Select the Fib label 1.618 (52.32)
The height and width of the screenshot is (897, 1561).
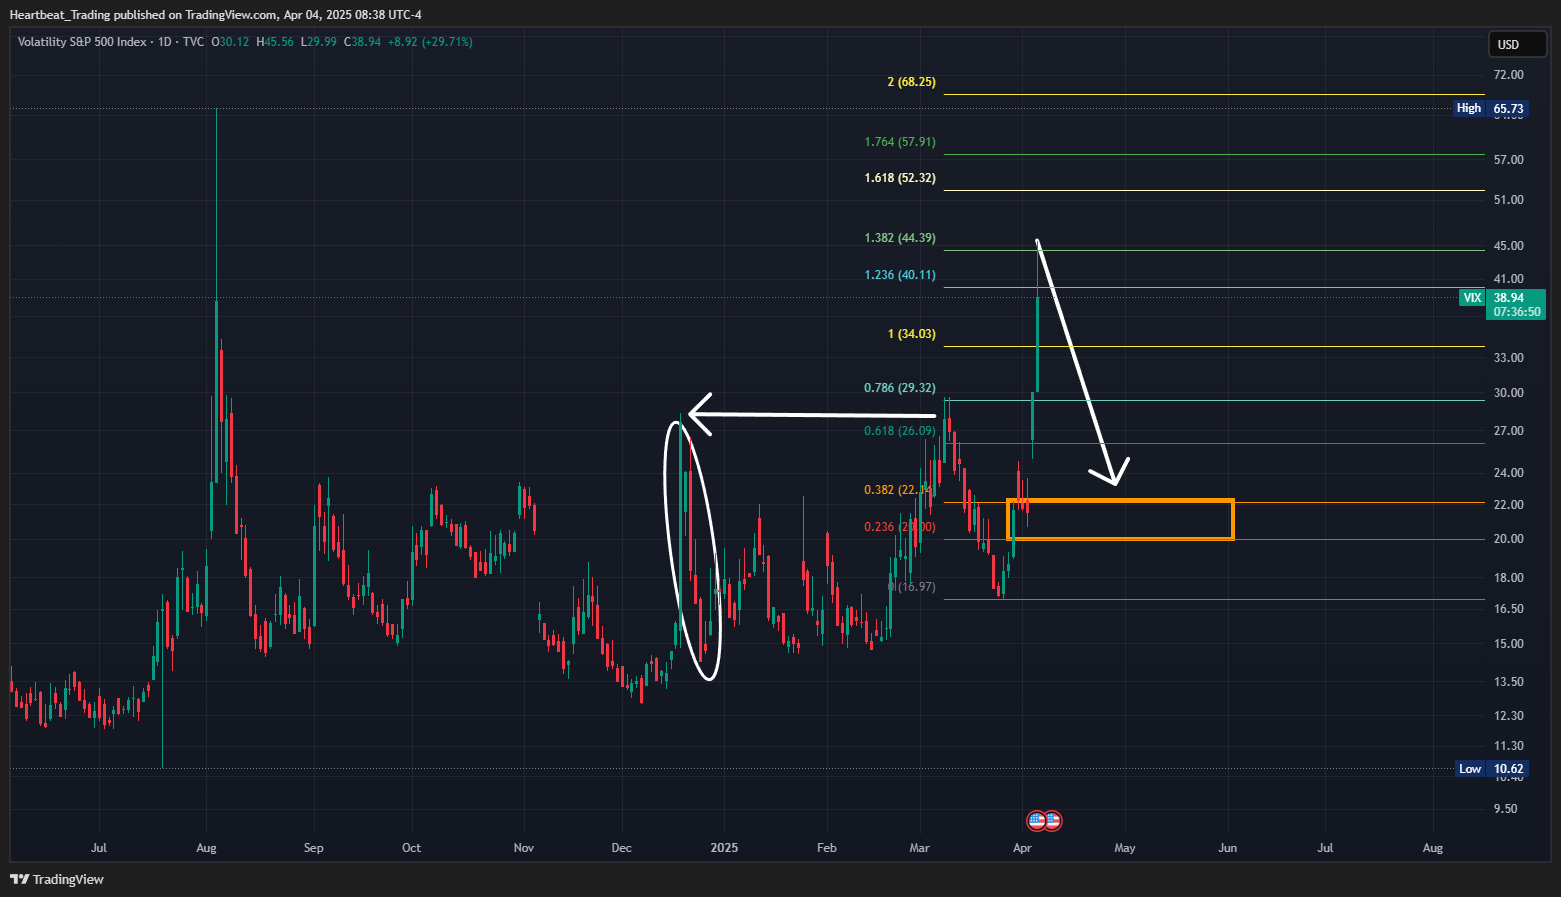tap(900, 178)
